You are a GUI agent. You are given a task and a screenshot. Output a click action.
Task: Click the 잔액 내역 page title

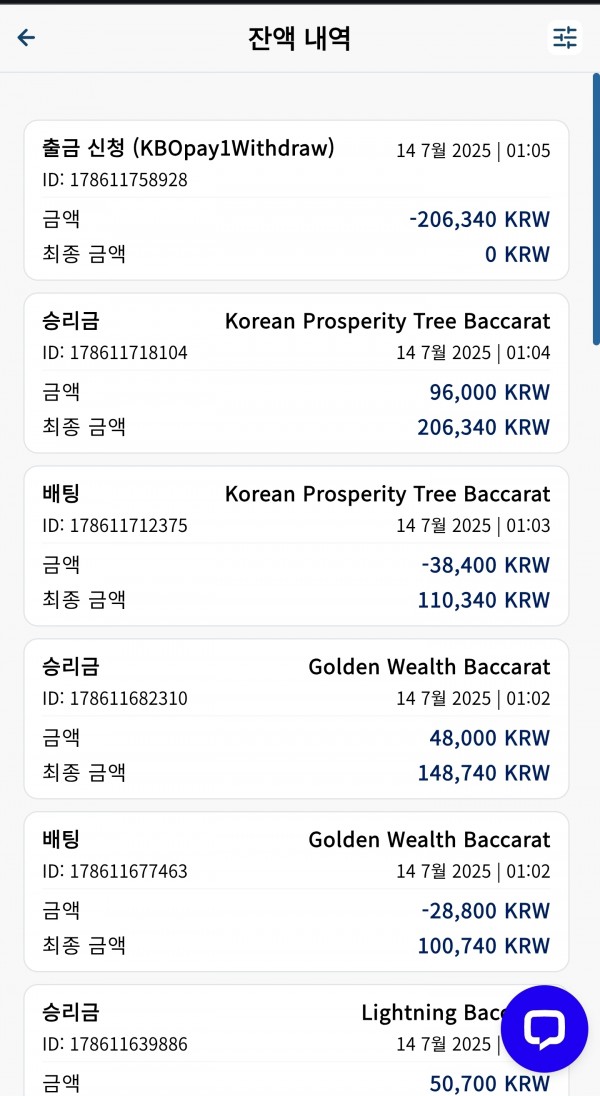[x=299, y=38]
